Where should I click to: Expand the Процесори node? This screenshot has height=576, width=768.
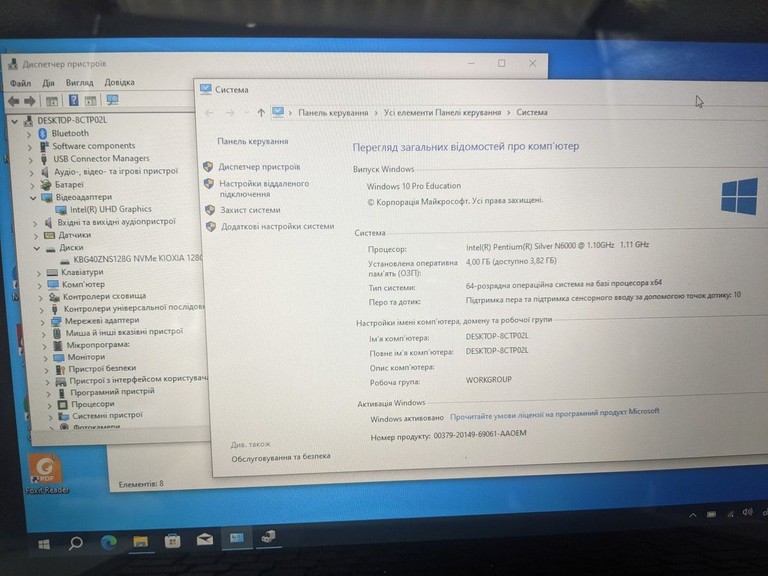[49, 405]
